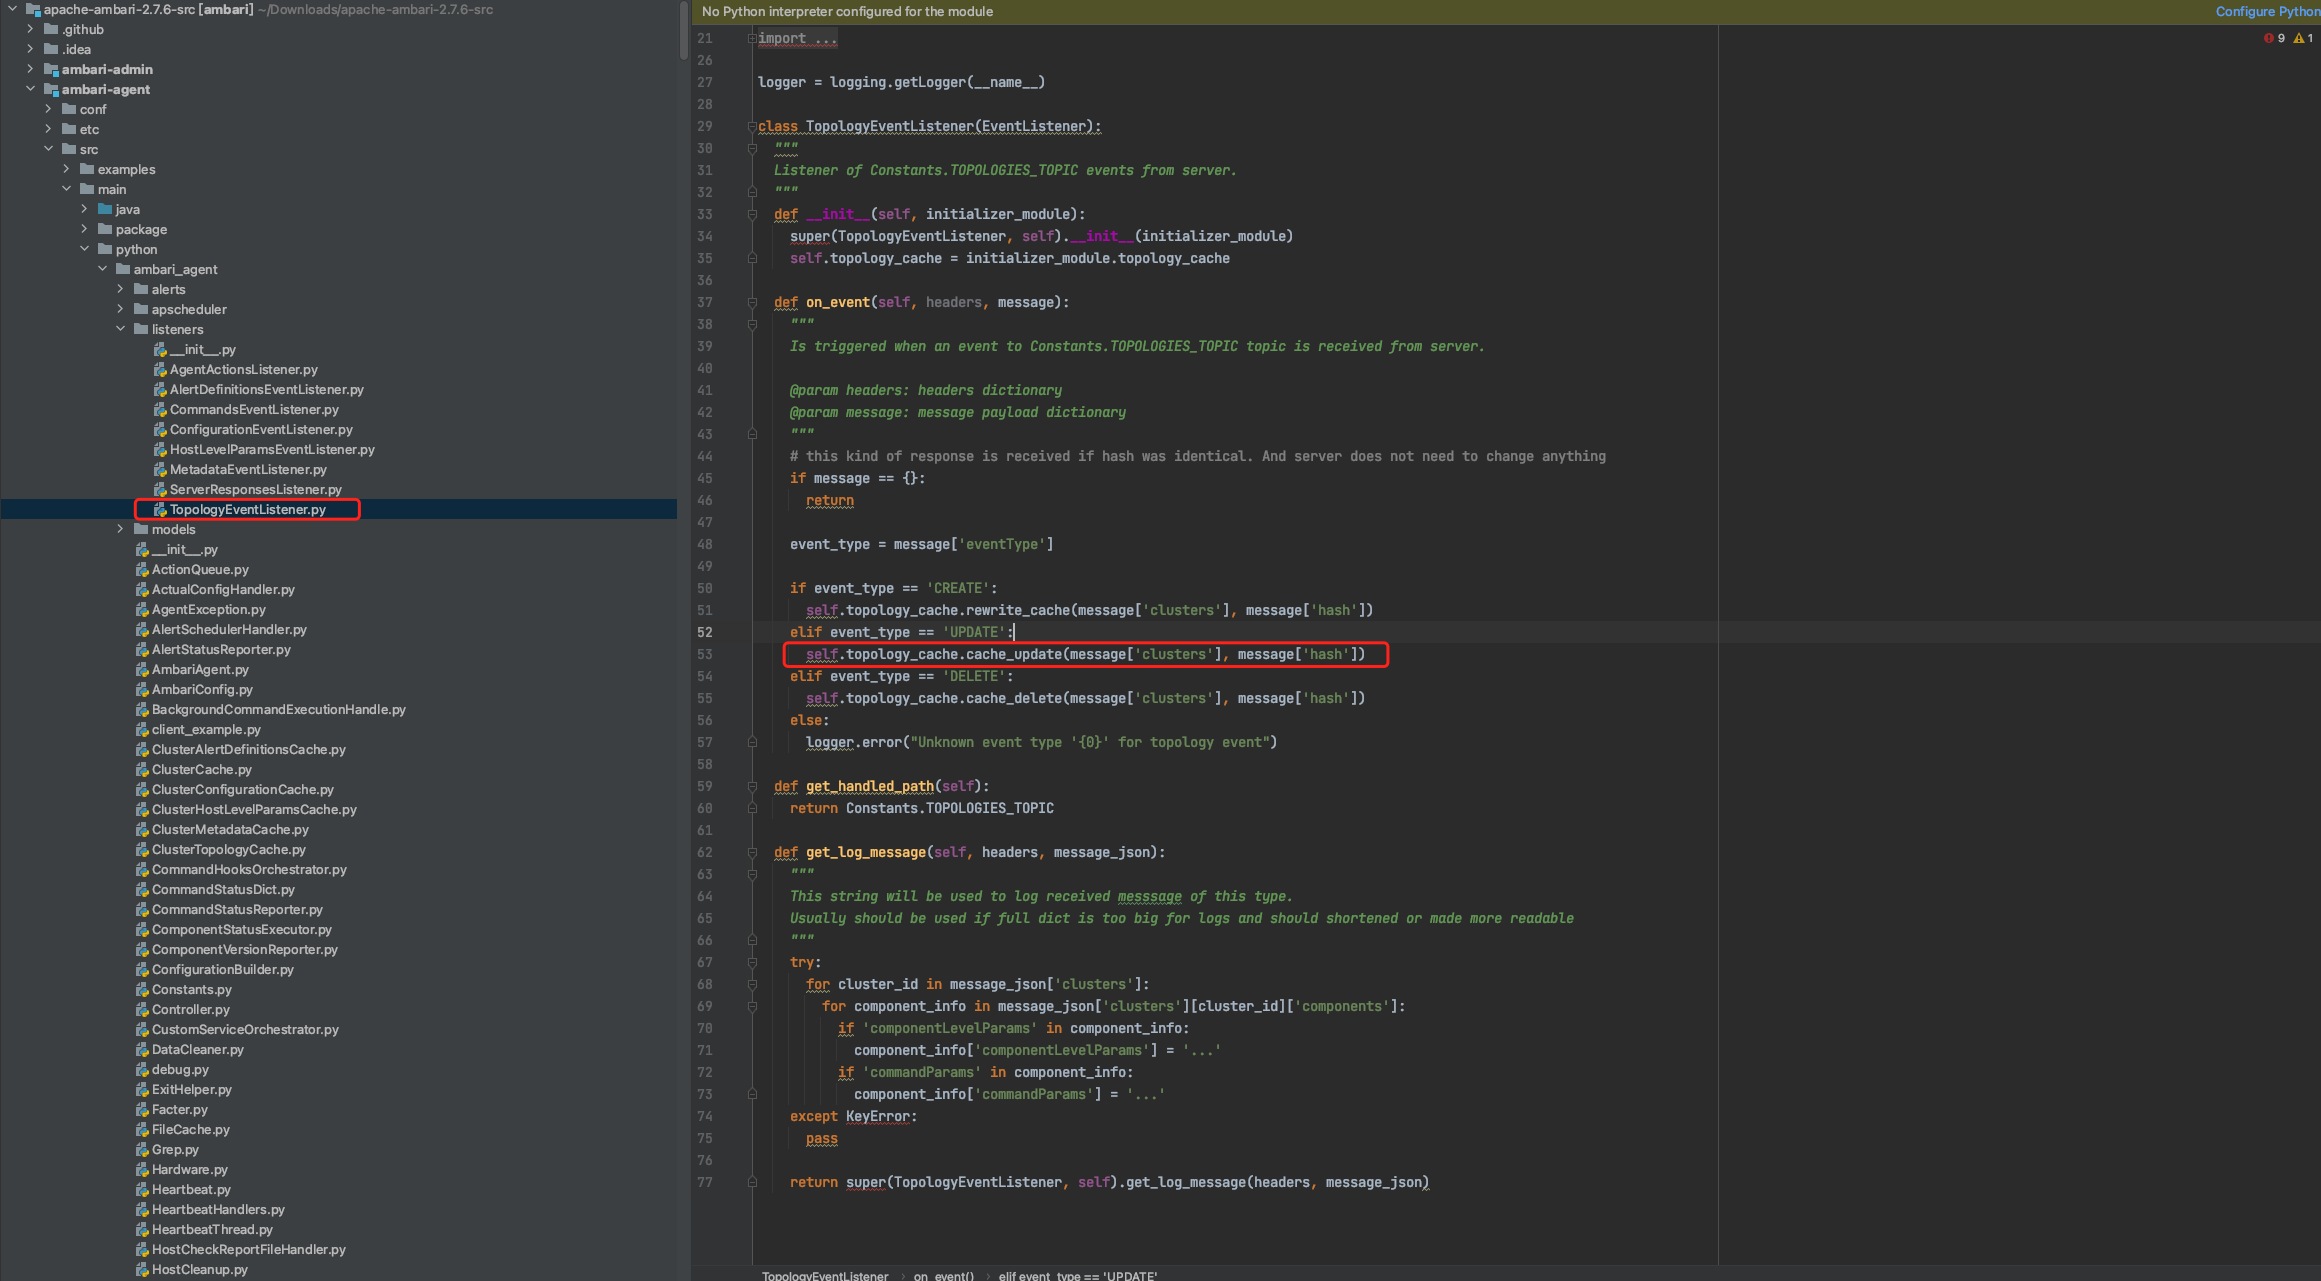Viewport: 2321px width, 1281px height.
Task: Click on_event() in the breadcrumb bar
Action: 943,1276
